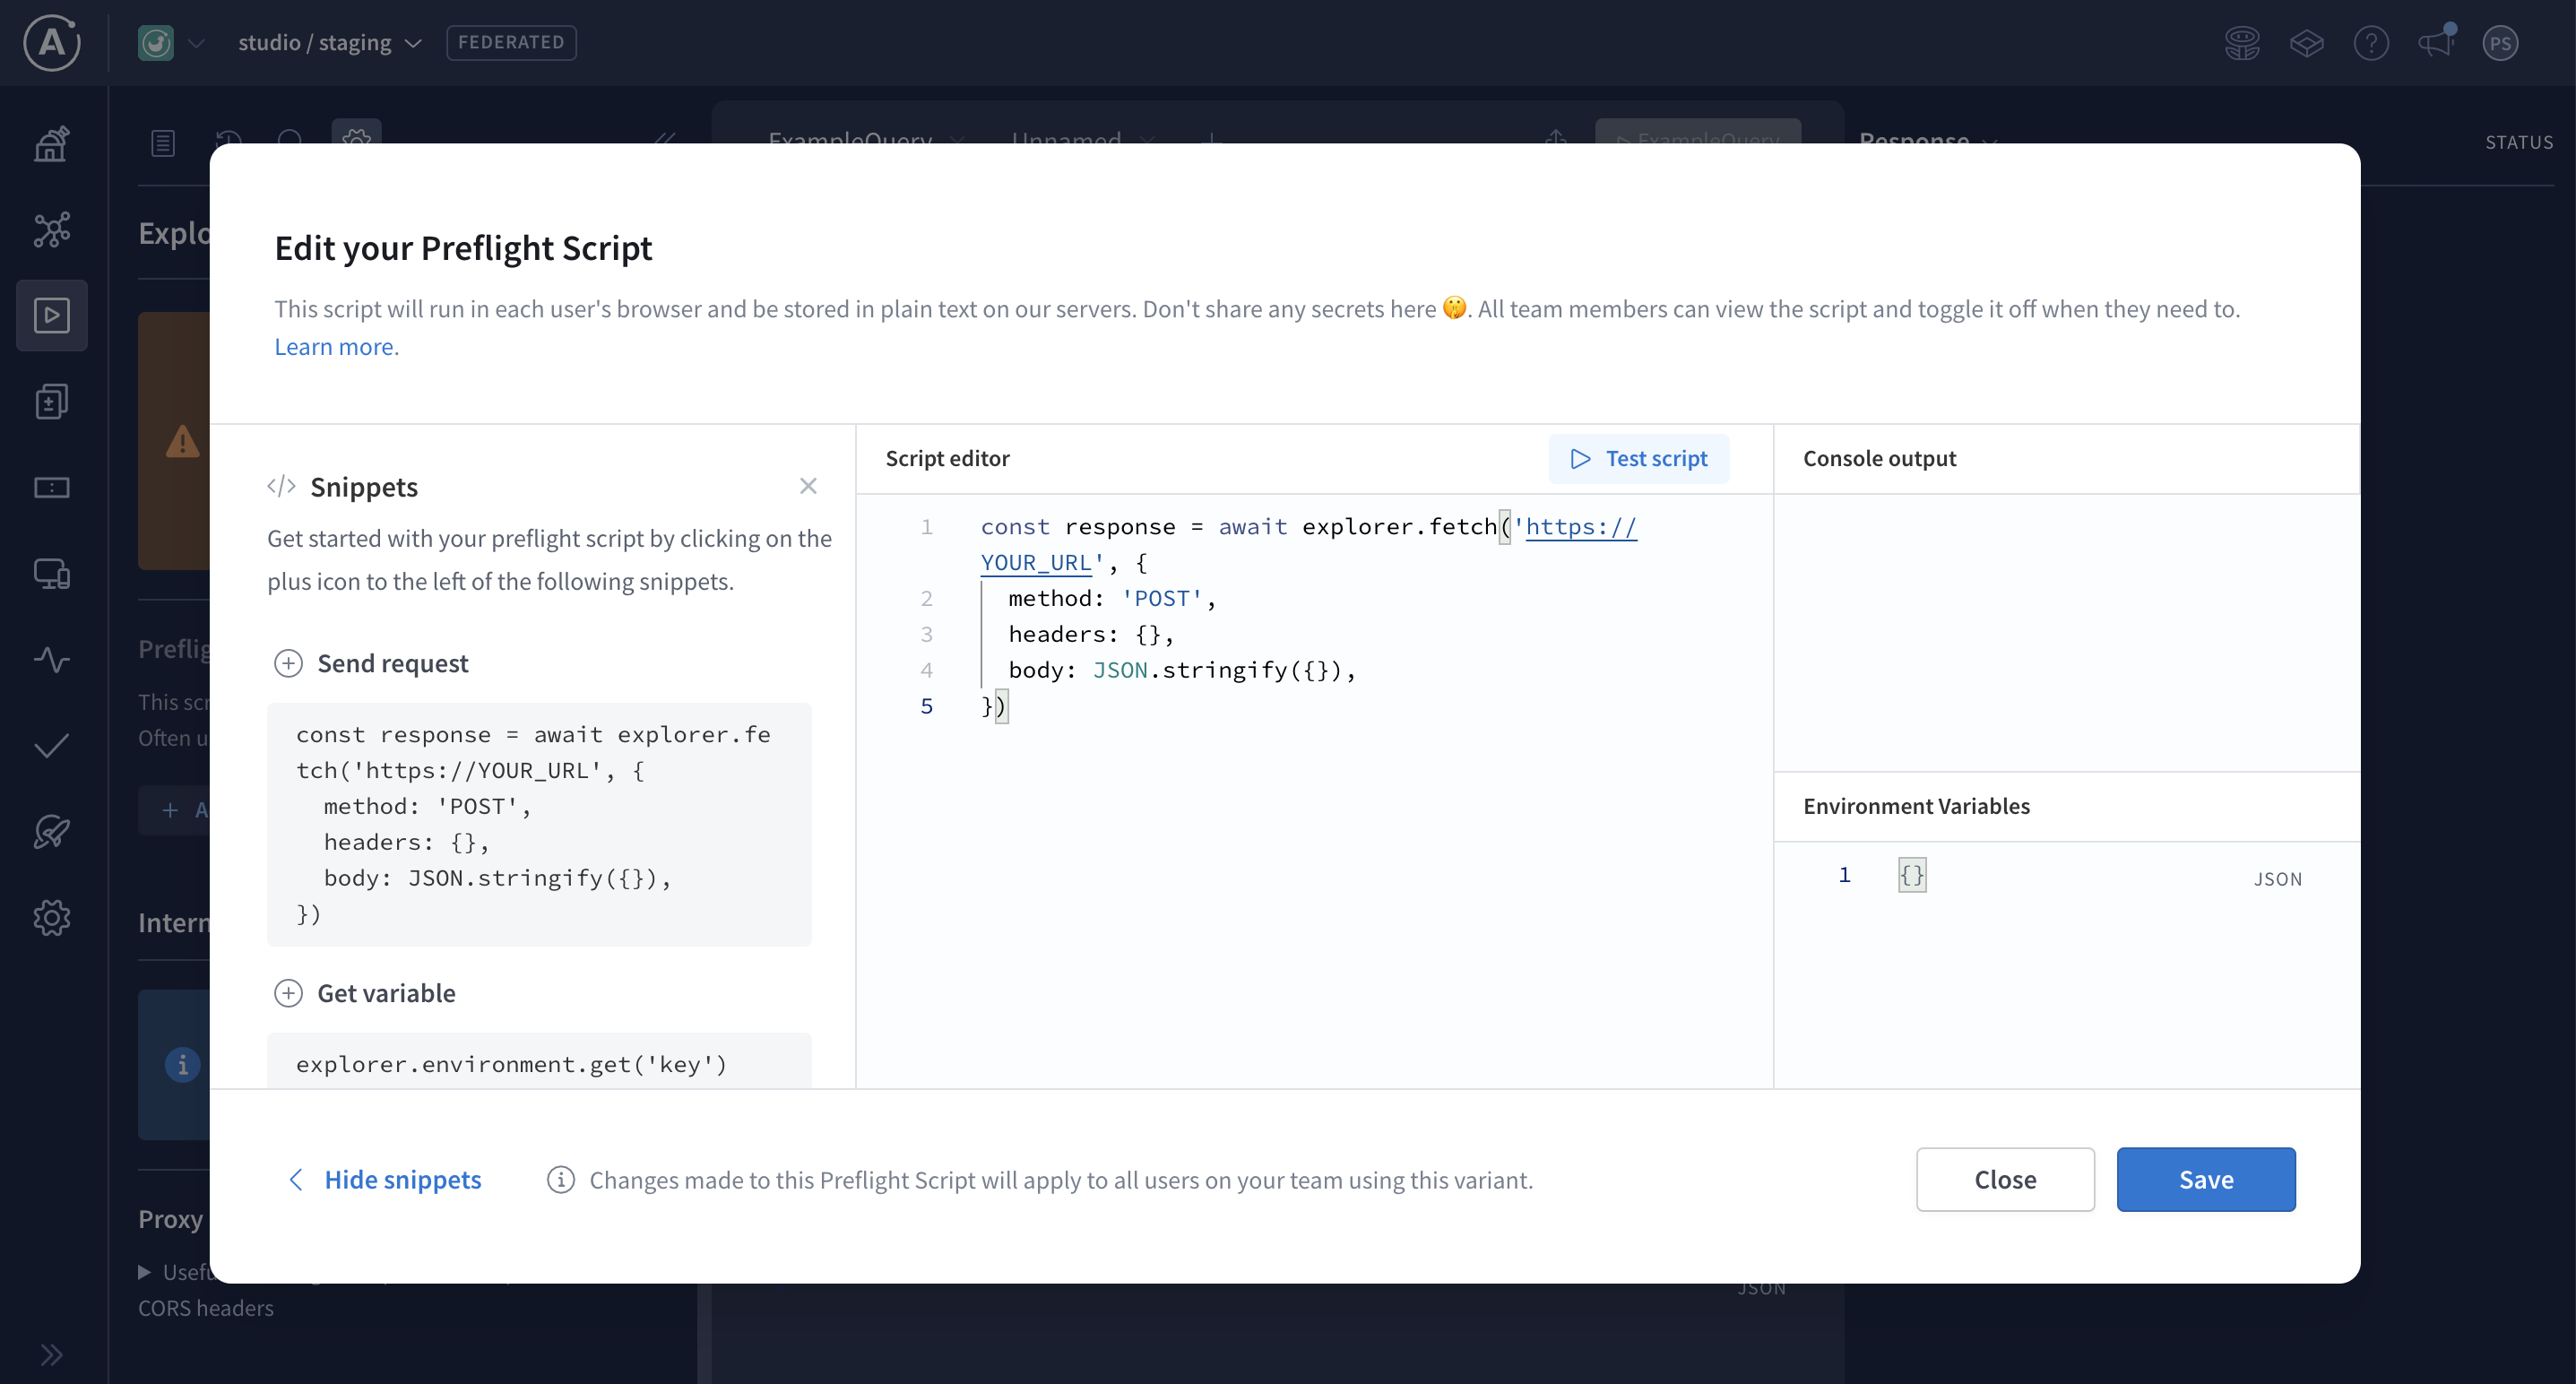Image resolution: width=2576 pixels, height=1384 pixels.
Task: Insert the Send request snippet via its plus icon
Action: (288, 663)
